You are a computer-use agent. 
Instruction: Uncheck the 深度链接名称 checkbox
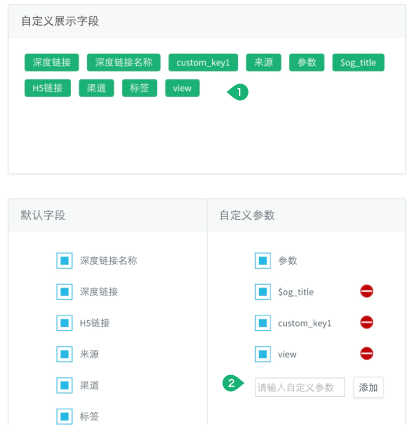point(64,260)
